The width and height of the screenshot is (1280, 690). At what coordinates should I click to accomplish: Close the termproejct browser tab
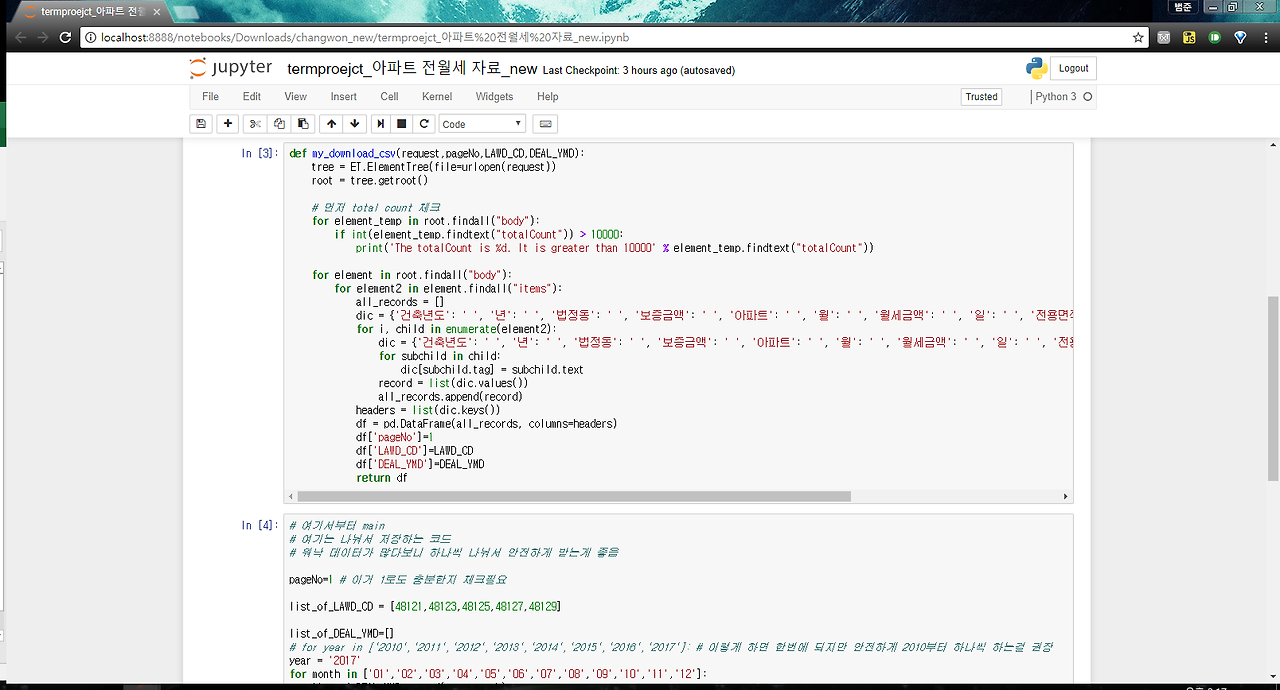pyautogui.click(x=155, y=12)
